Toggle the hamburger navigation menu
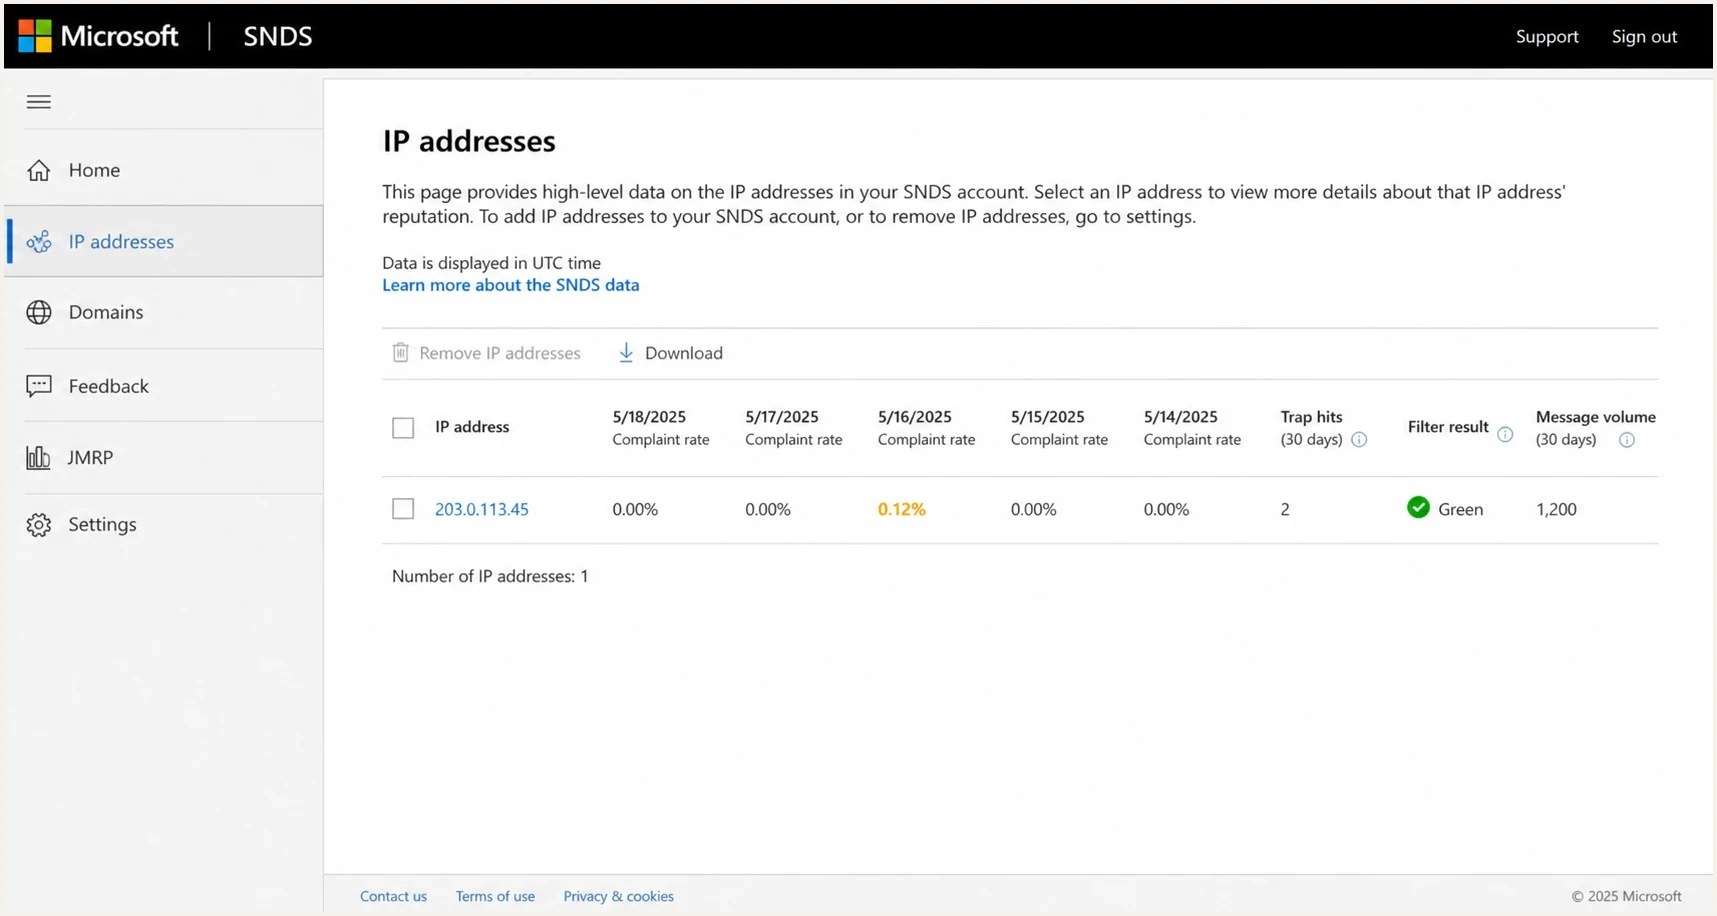Screen dimensions: 1717x916 click(39, 102)
